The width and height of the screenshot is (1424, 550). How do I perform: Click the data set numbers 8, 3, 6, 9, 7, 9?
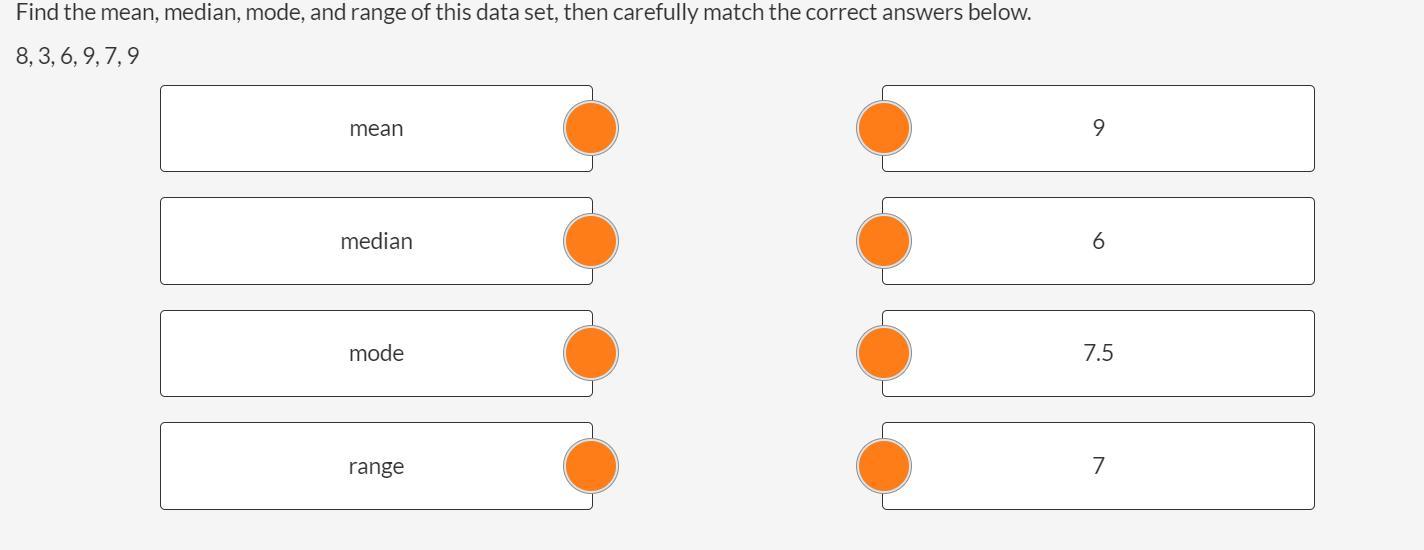[77, 56]
